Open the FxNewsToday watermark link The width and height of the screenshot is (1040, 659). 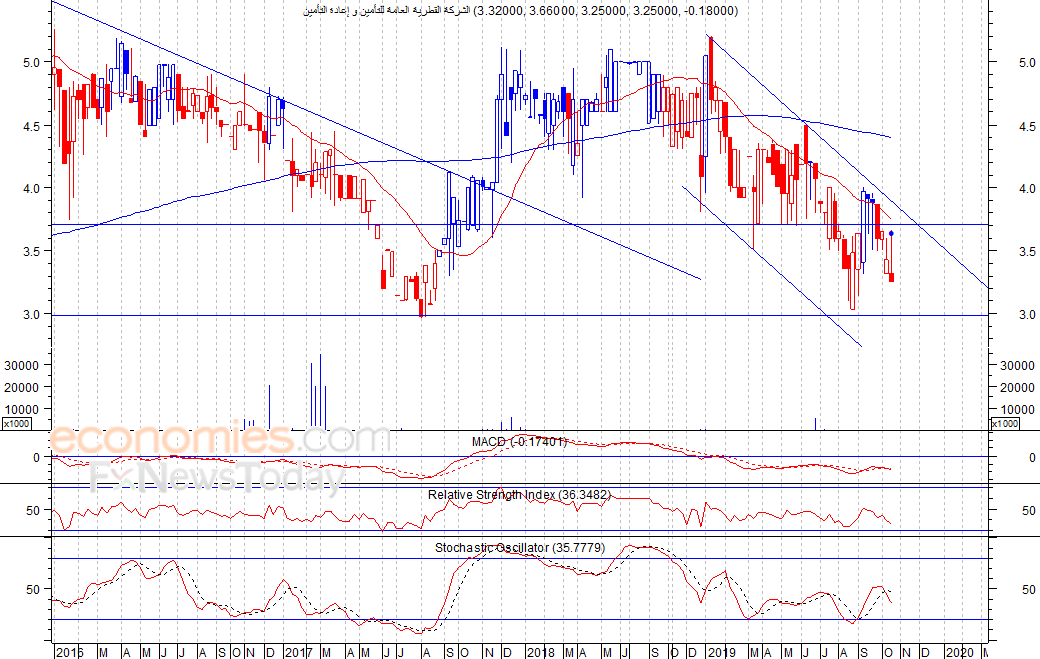click(215, 481)
